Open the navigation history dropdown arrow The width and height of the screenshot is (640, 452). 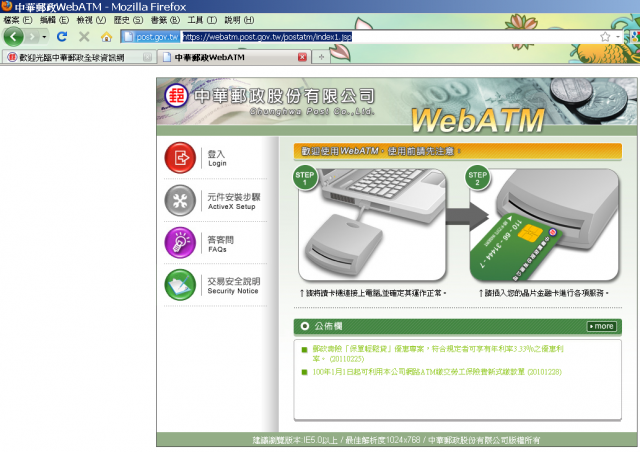tap(44, 37)
